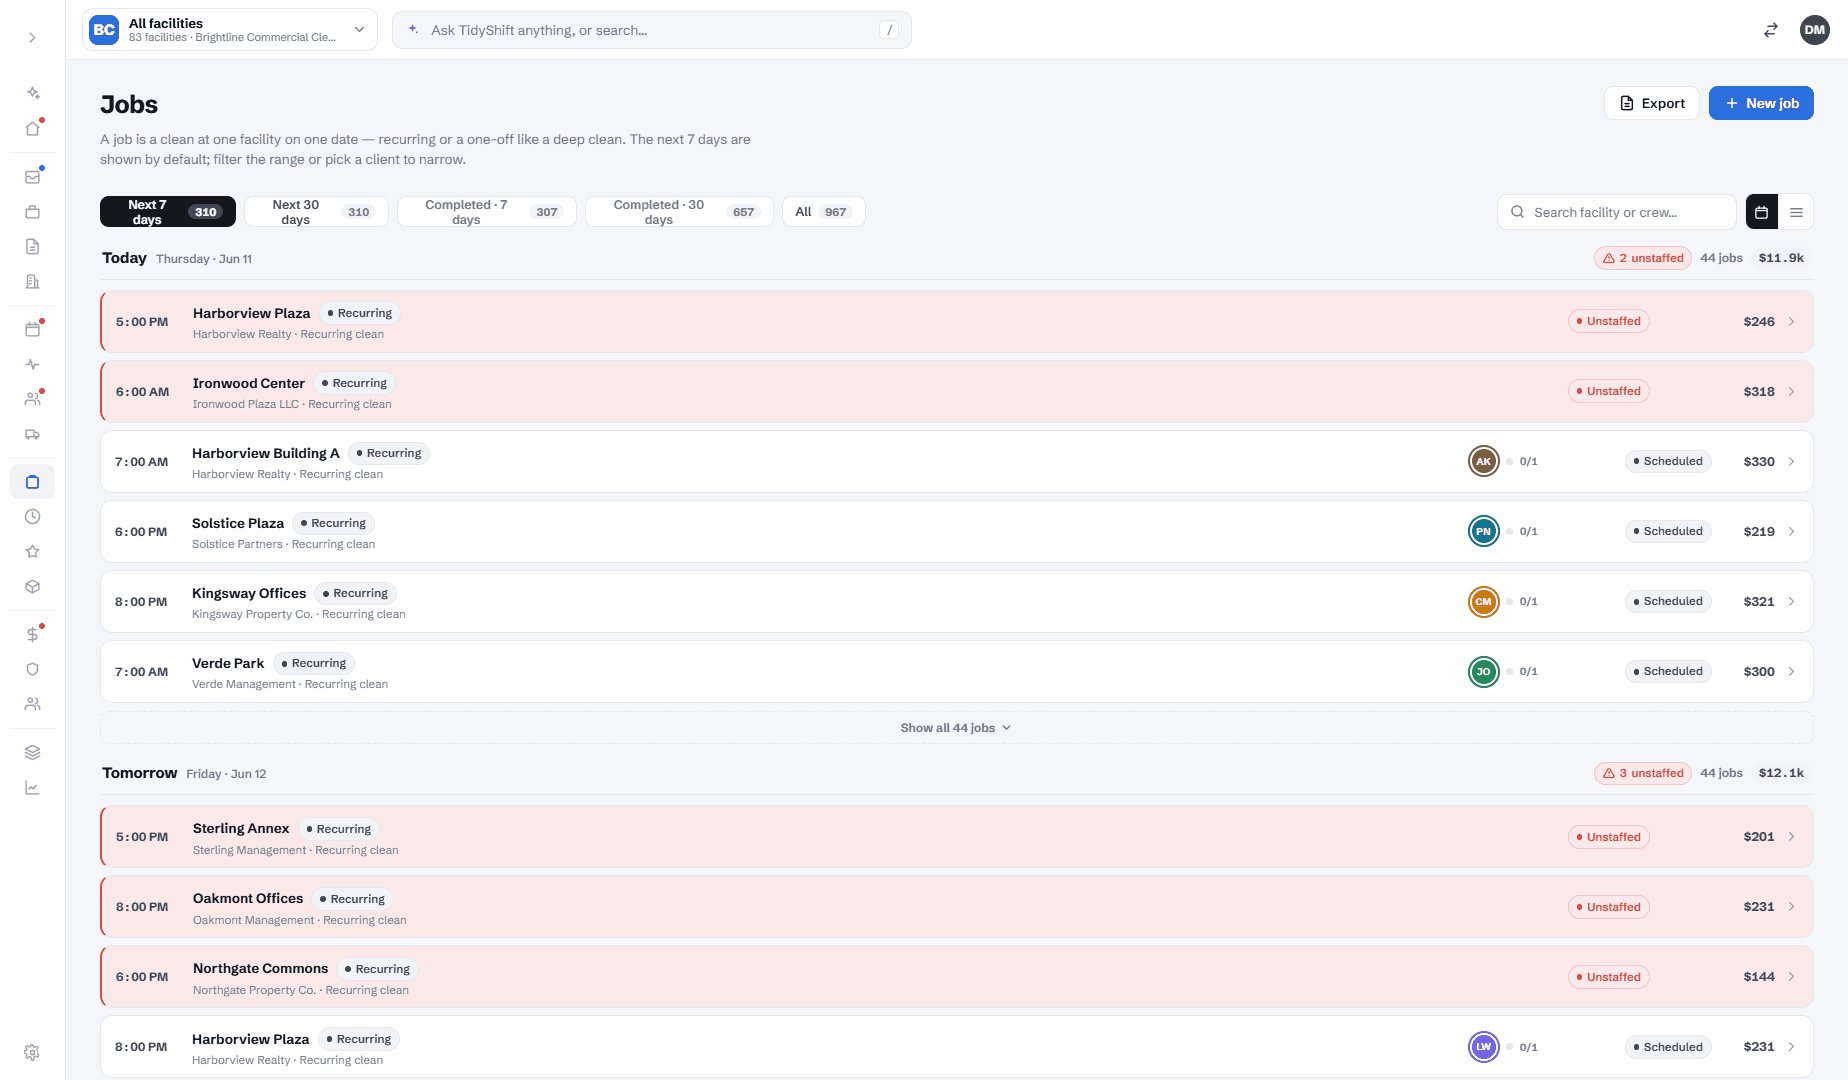Click the CM crew avatar
Screen dimensions: 1848x1080
(x=1483, y=602)
